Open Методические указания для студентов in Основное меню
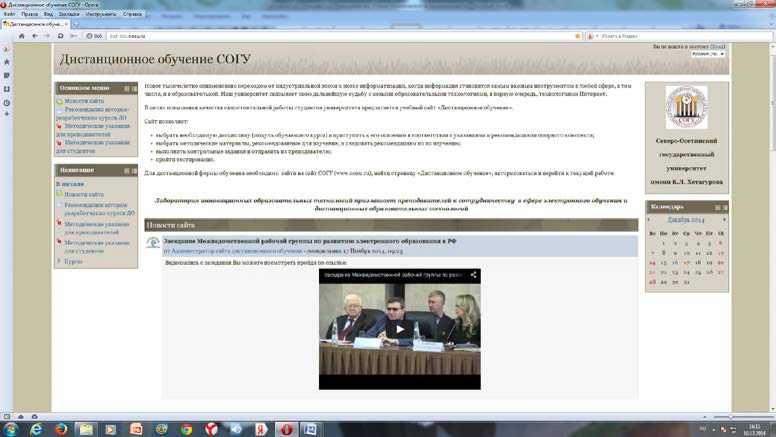The width and height of the screenshot is (776, 437). coord(93,146)
